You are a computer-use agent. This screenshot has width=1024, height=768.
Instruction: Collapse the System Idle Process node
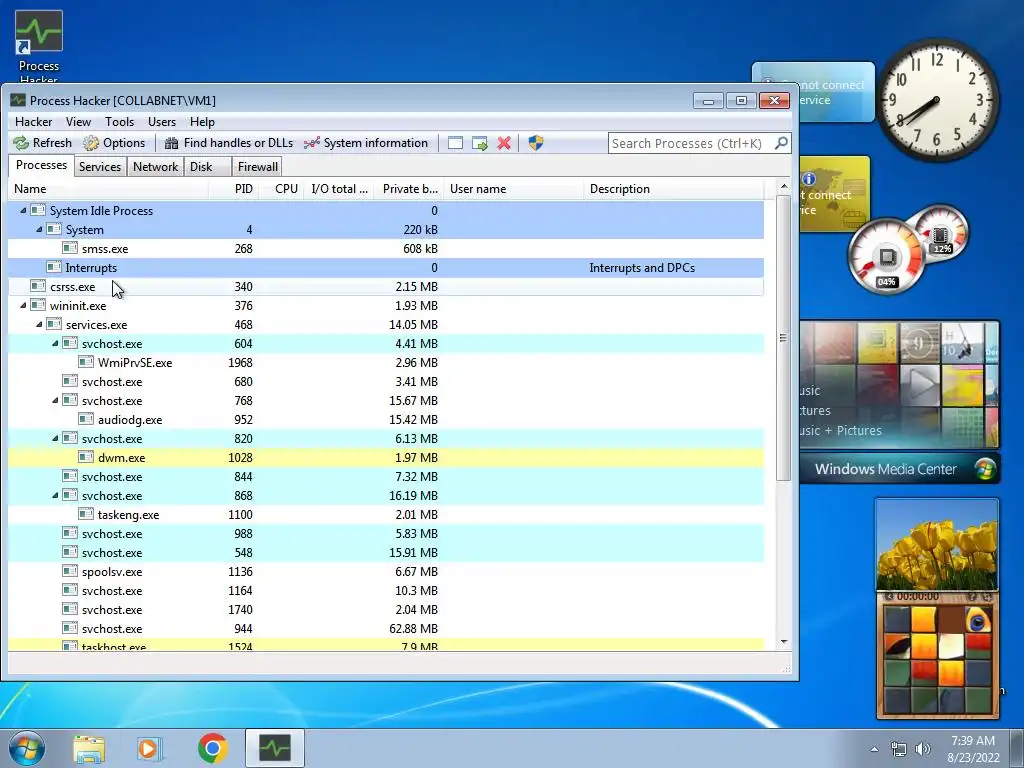coord(24,210)
